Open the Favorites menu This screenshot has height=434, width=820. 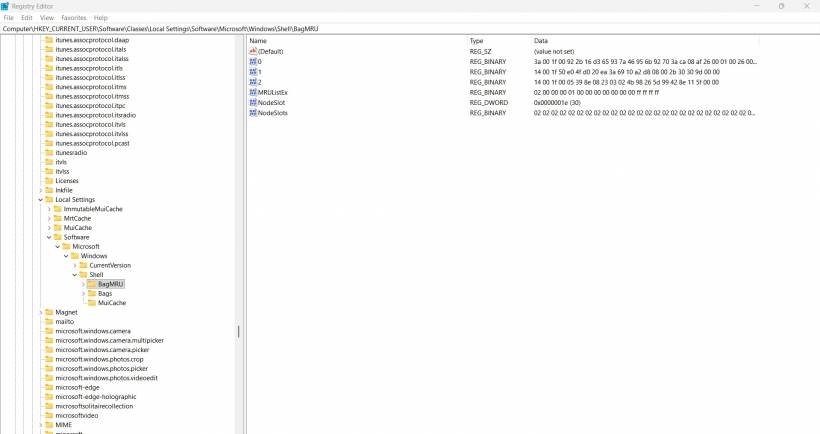(73, 18)
